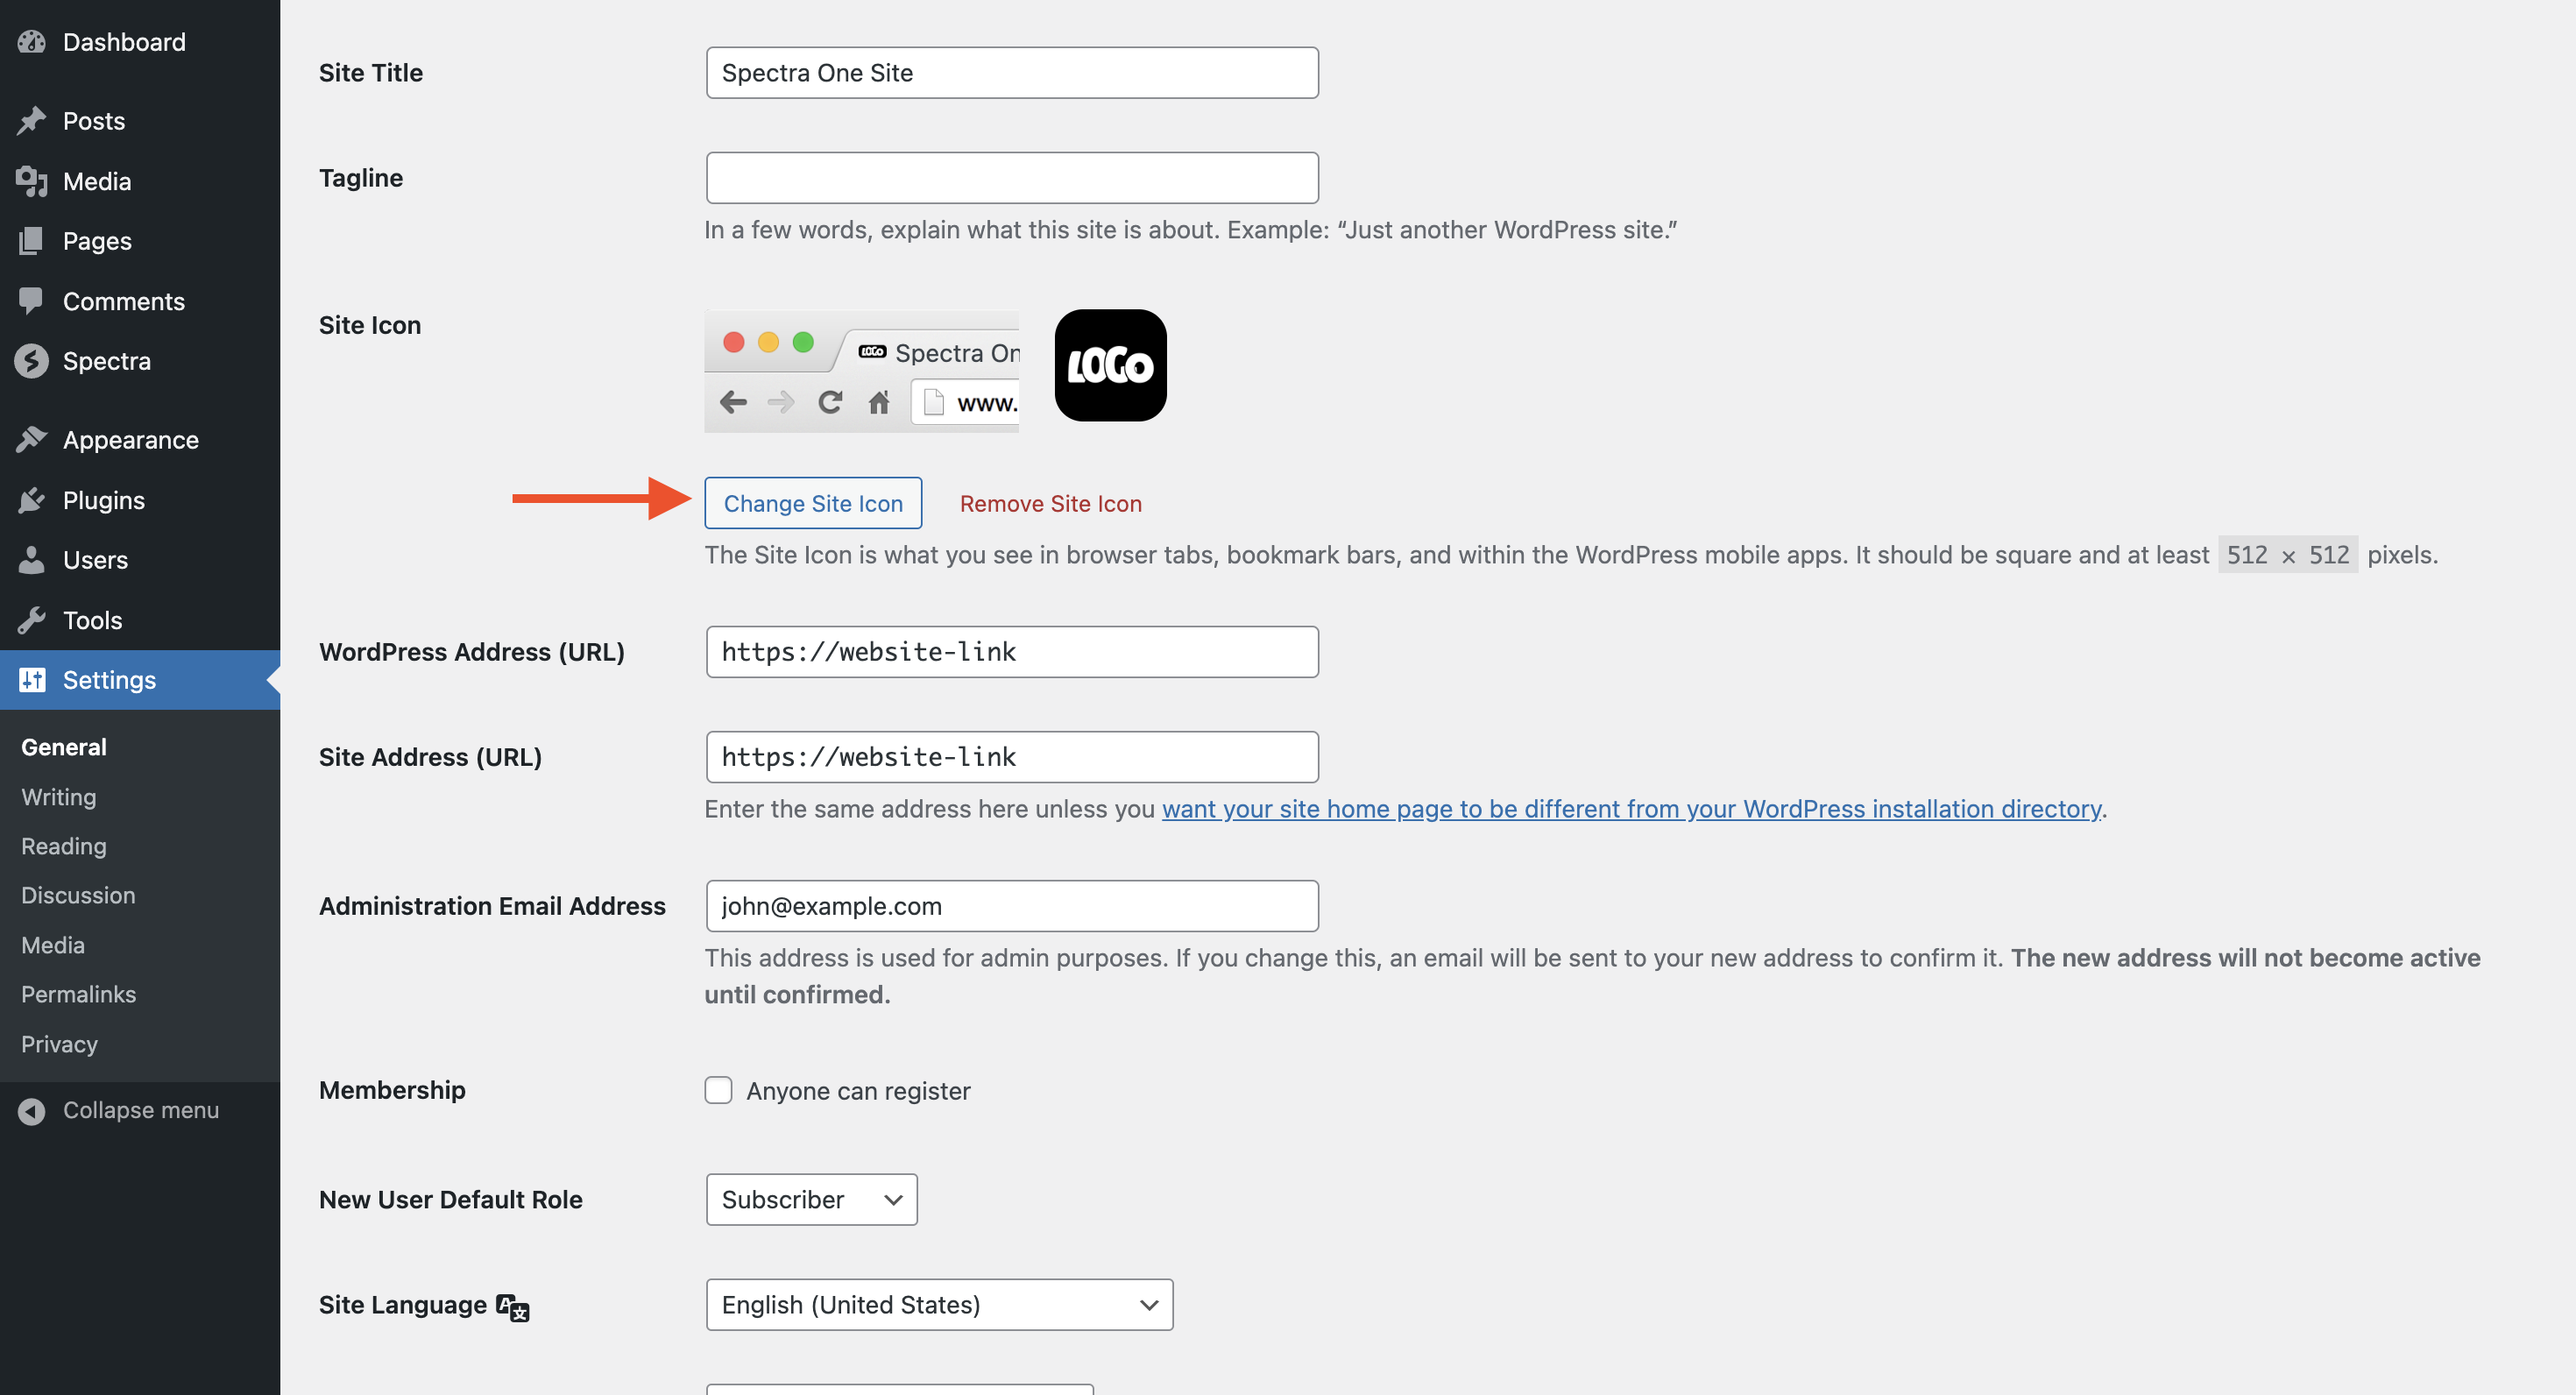Click the Posts pushpin icon
The image size is (2576, 1395).
pyautogui.click(x=32, y=121)
